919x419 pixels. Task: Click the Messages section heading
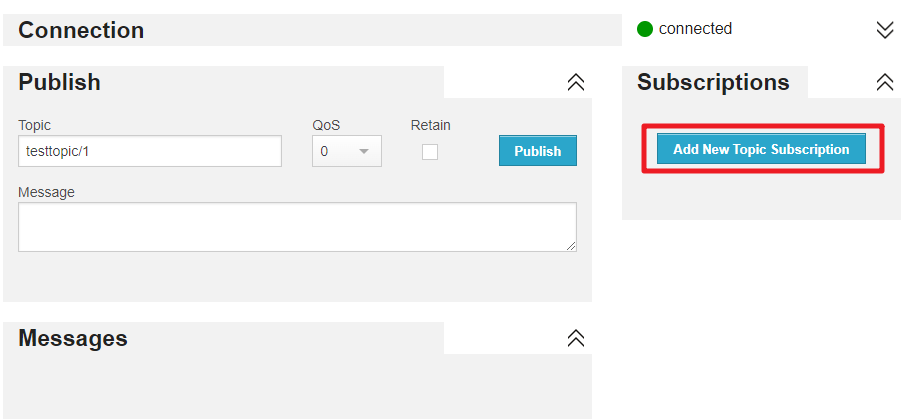(x=73, y=338)
